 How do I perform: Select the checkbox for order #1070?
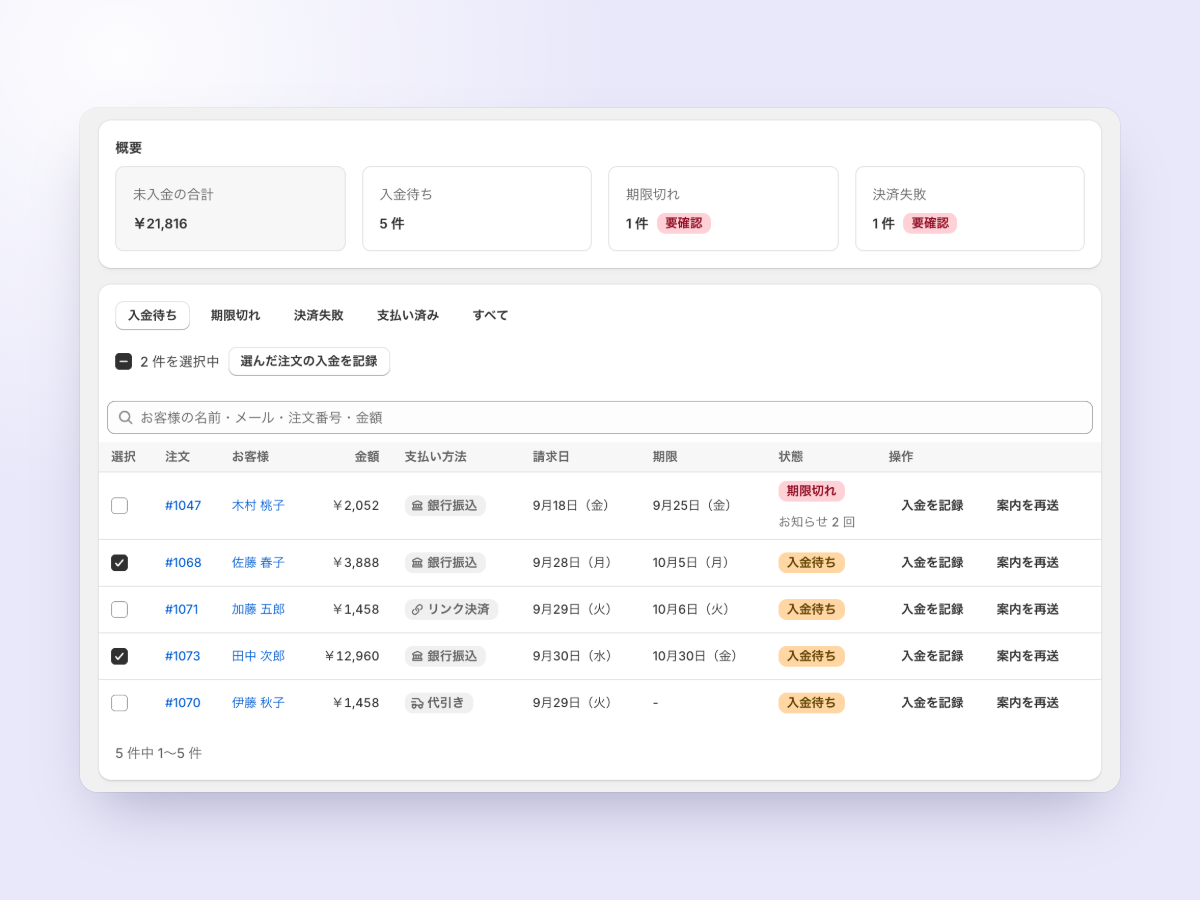point(120,703)
